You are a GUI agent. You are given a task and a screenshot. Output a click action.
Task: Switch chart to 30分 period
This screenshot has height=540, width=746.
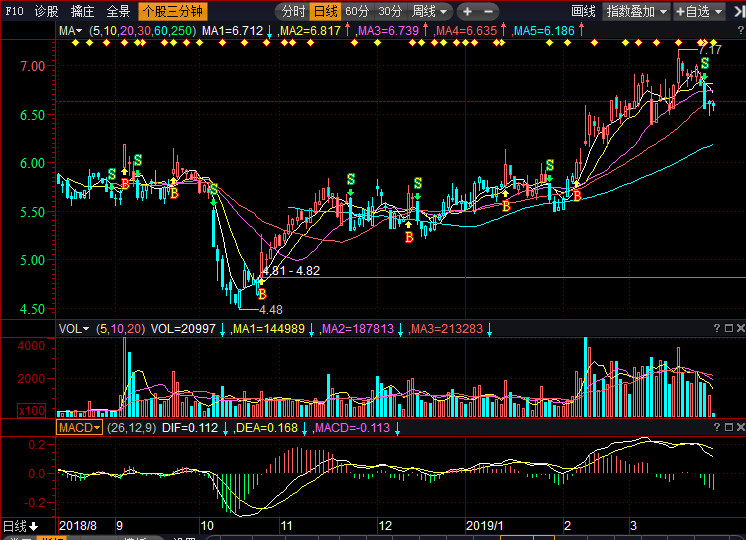pos(390,12)
